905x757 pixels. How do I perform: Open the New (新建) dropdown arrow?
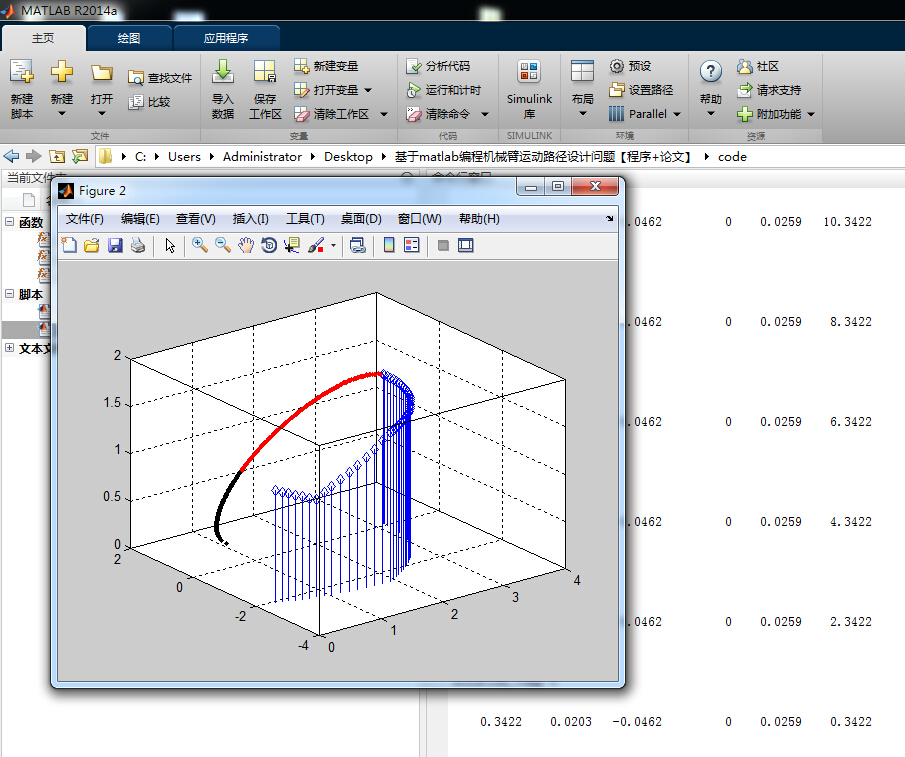62,114
